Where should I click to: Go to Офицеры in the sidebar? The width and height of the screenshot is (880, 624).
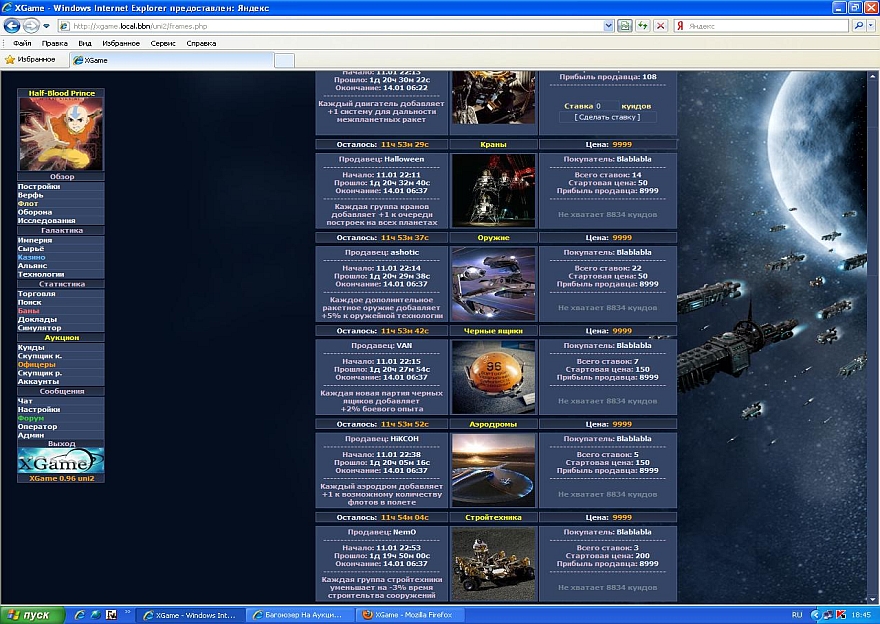(x=36, y=364)
